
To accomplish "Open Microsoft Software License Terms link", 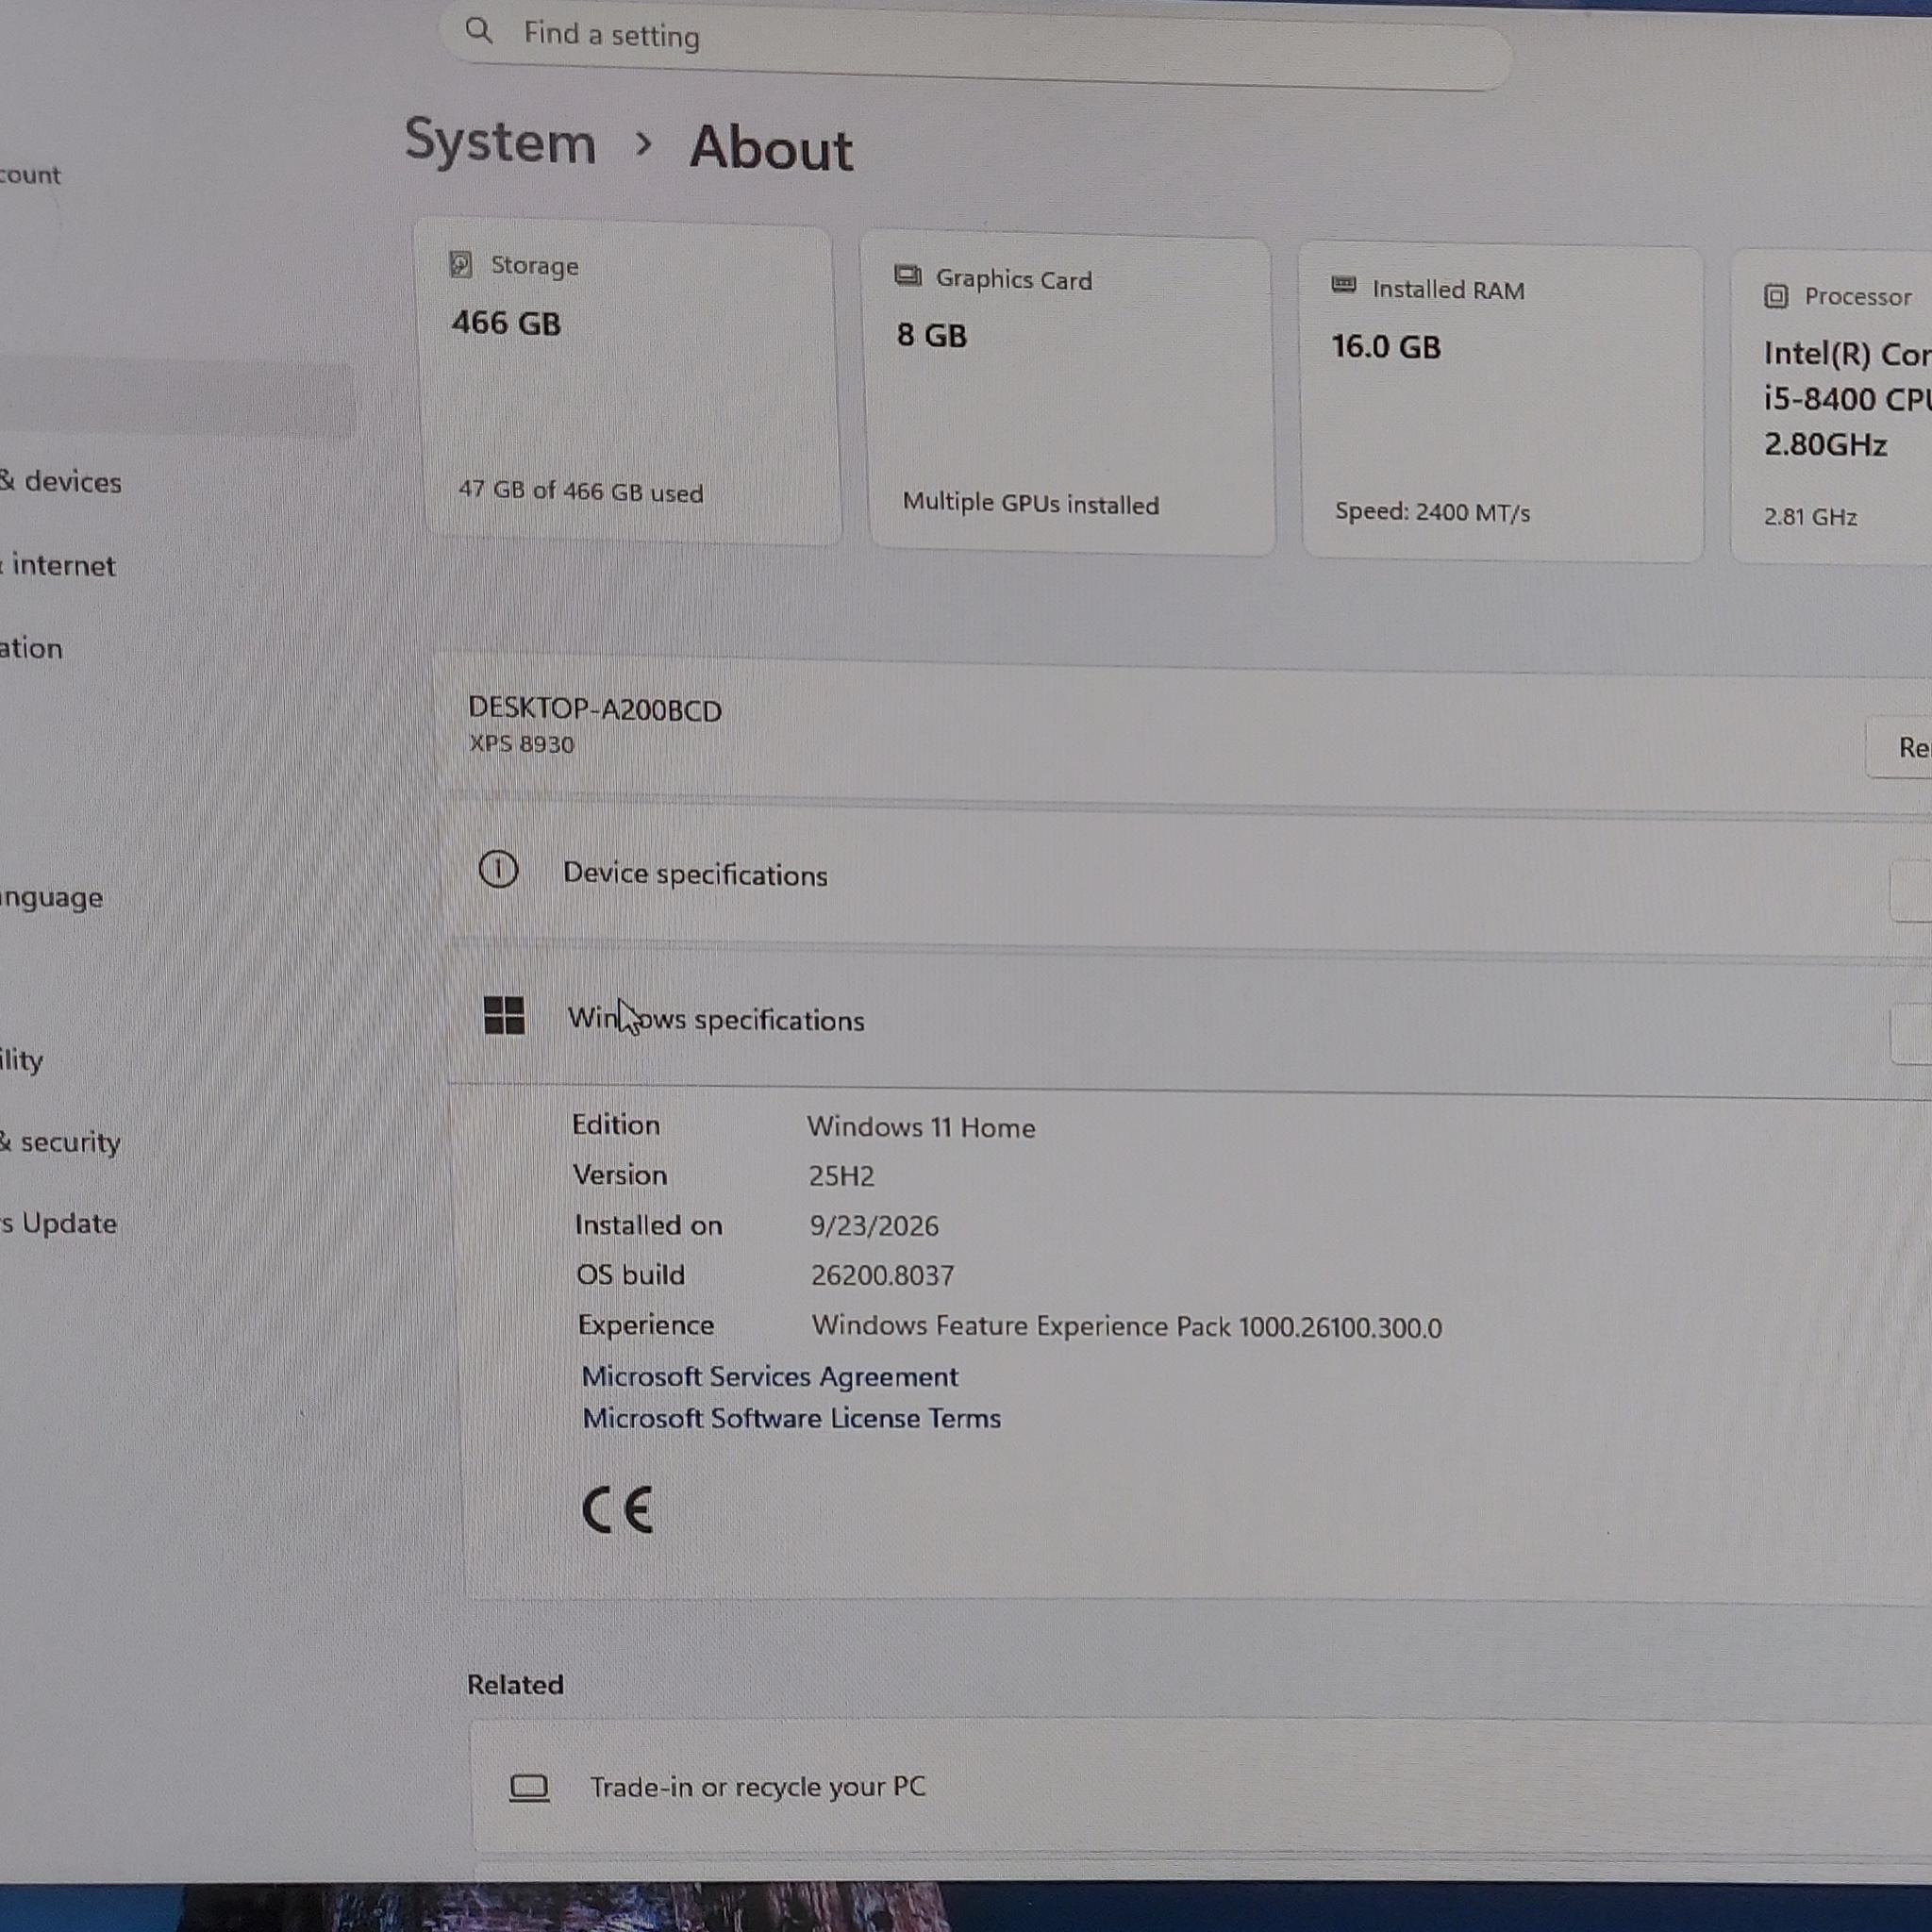I will (792, 1418).
